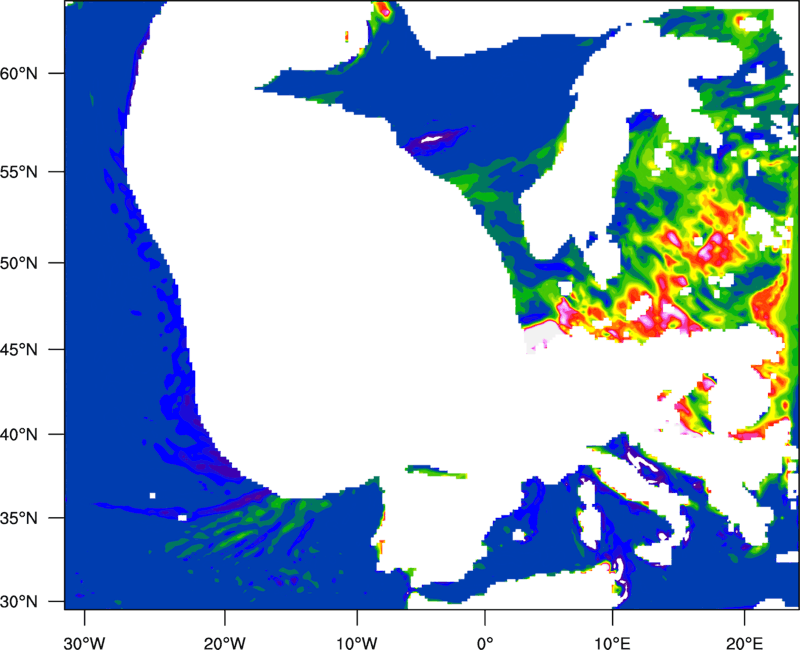Click the 40°N latitude label
800x650 pixels.
[x=19, y=435]
